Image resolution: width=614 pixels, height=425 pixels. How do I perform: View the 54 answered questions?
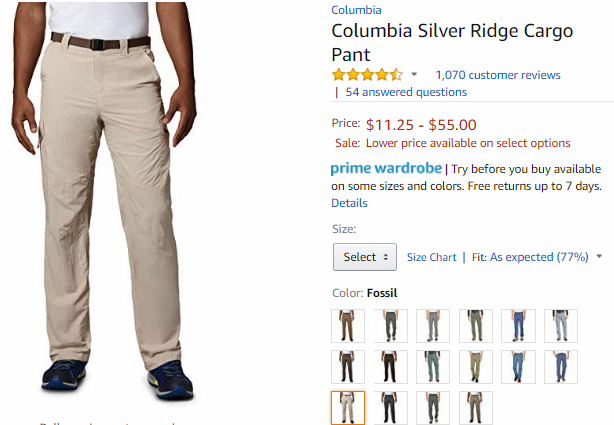pos(406,92)
